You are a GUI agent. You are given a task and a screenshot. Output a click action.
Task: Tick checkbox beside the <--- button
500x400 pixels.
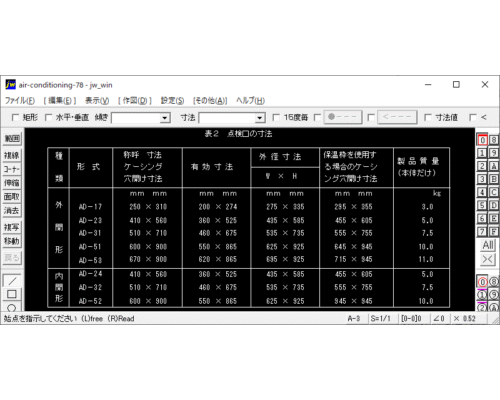371,117
